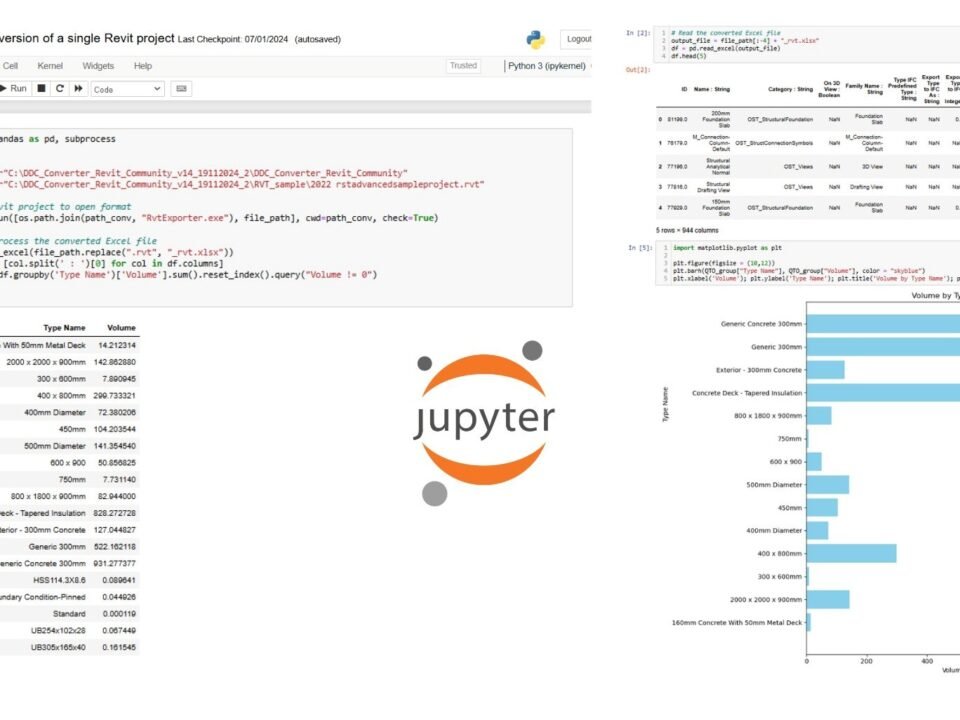Click the 300 x 600mm table row label
The height and width of the screenshot is (720, 960).
(x=61, y=379)
